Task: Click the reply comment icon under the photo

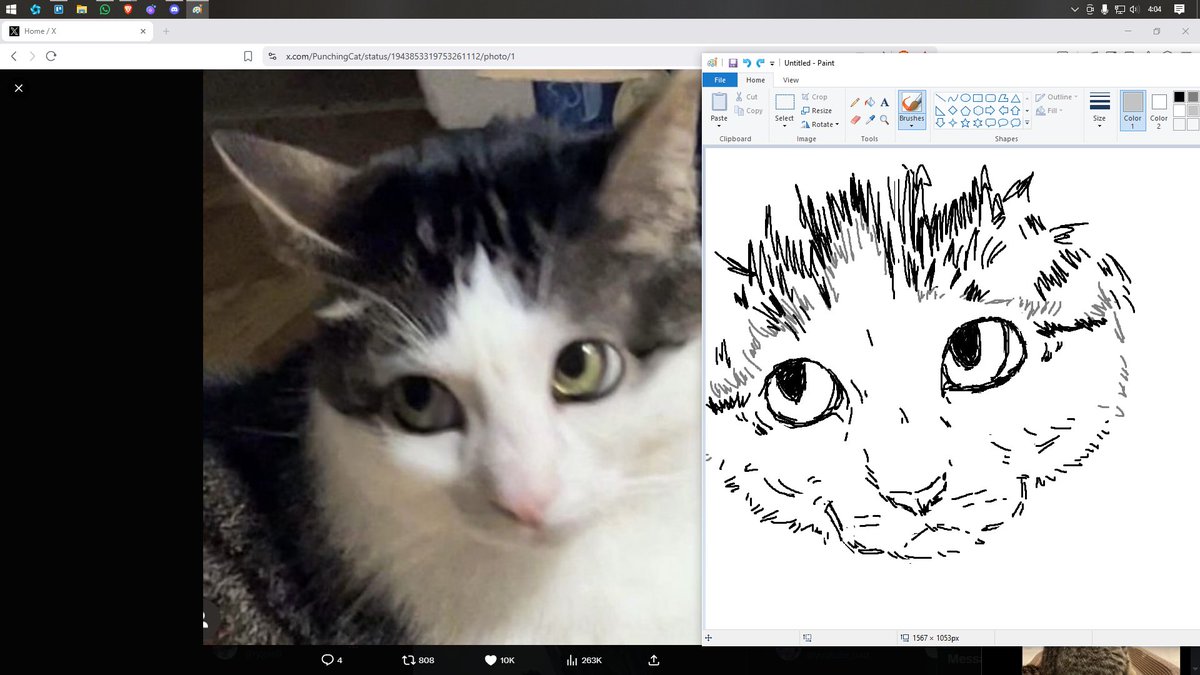Action: click(x=326, y=660)
